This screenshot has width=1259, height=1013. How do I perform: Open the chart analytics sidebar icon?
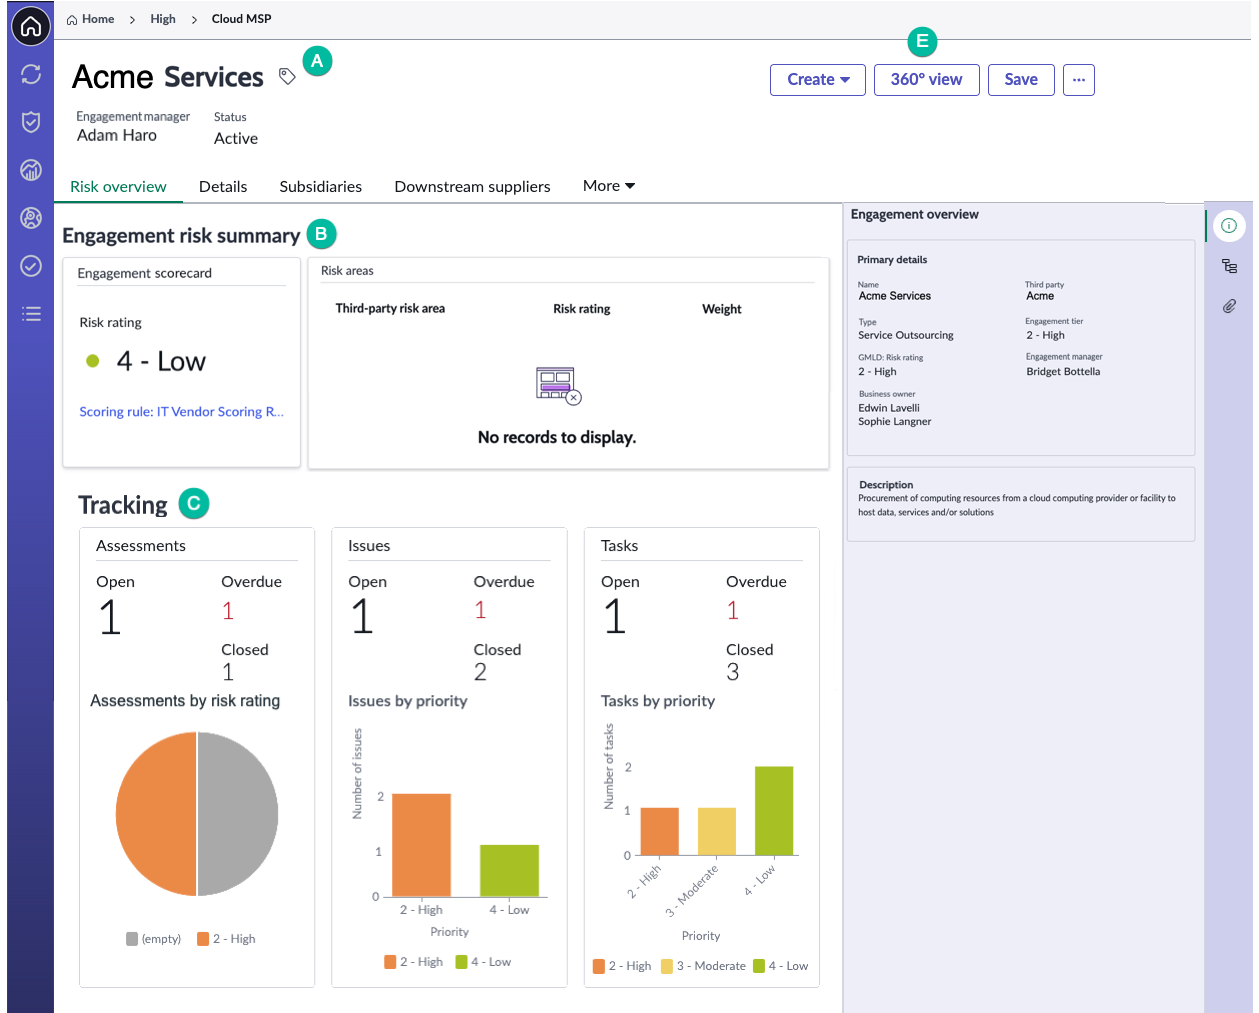point(31,170)
